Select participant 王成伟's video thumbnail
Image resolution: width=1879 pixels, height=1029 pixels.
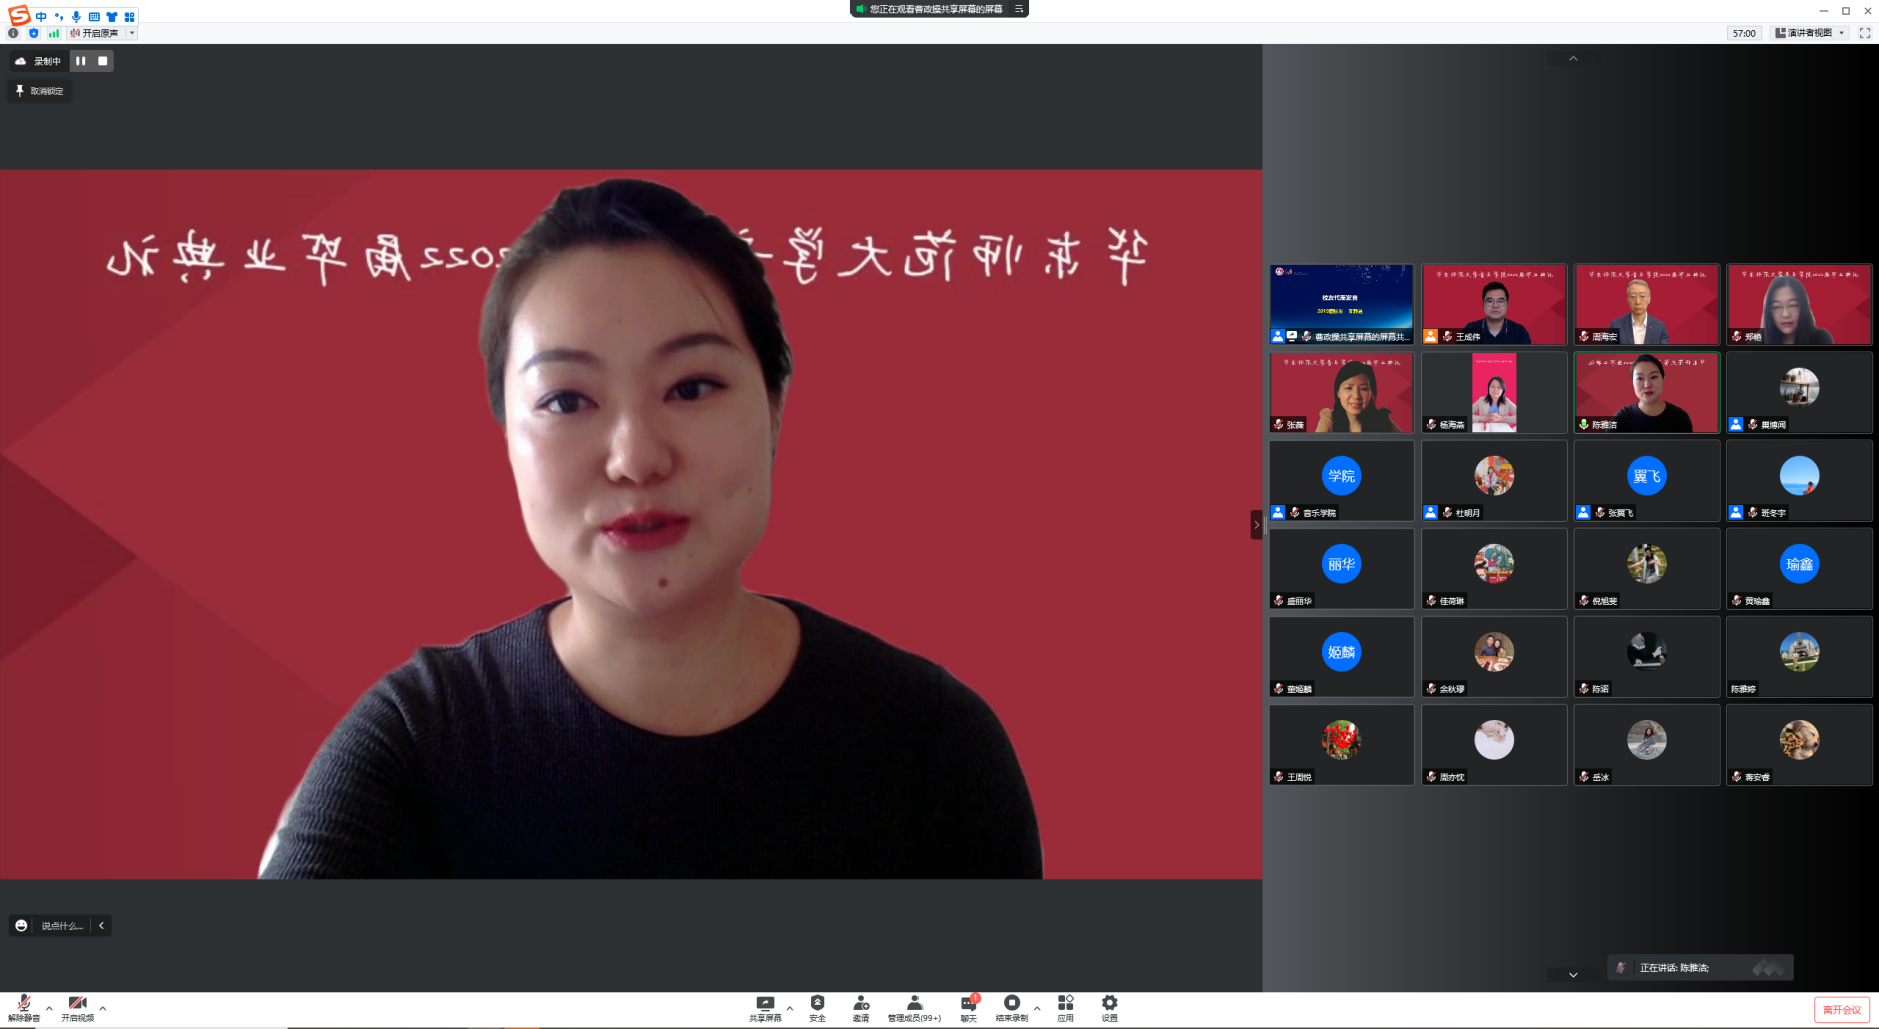[1494, 305]
